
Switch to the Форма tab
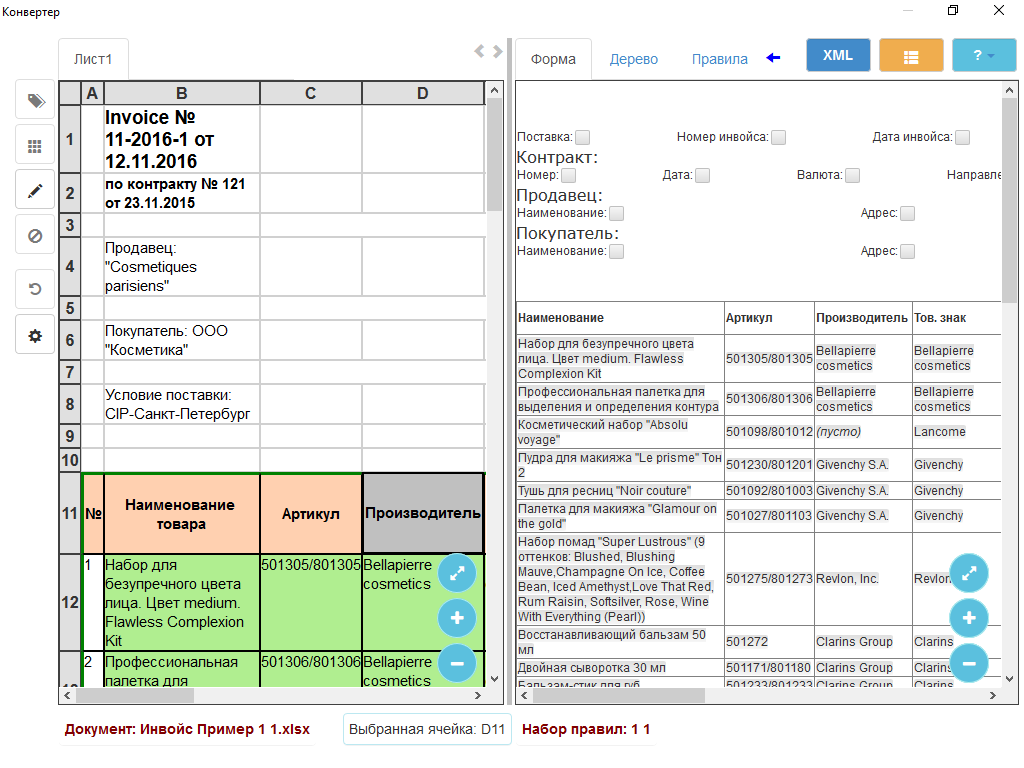[x=553, y=59]
